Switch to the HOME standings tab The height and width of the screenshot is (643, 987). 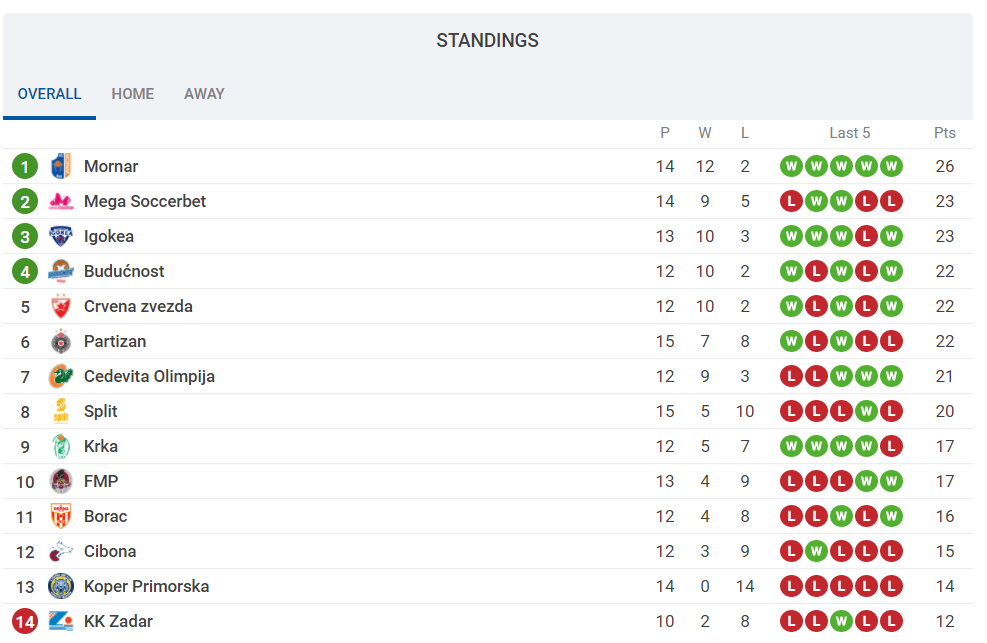tap(133, 94)
